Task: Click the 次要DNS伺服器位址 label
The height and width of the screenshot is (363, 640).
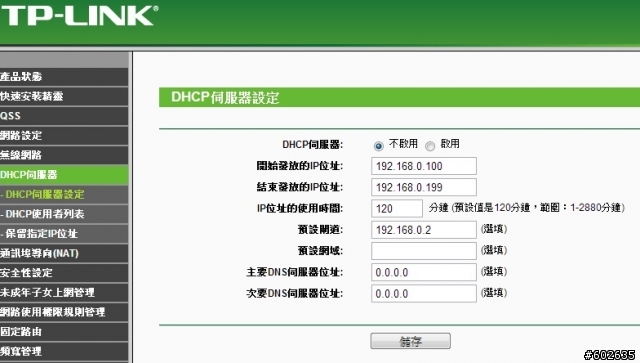Action: [x=295, y=294]
